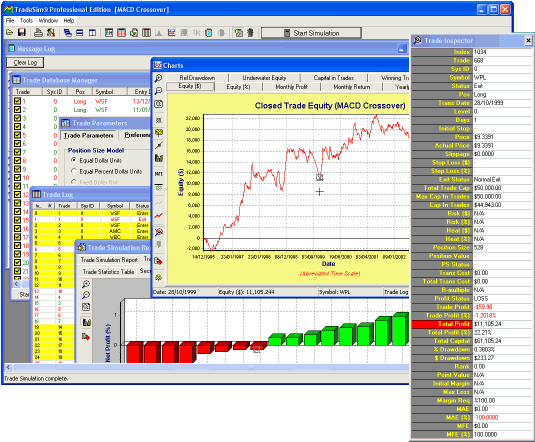
Task: Uncheck trade 8 in Trade Database Manager
Action: 17,160
